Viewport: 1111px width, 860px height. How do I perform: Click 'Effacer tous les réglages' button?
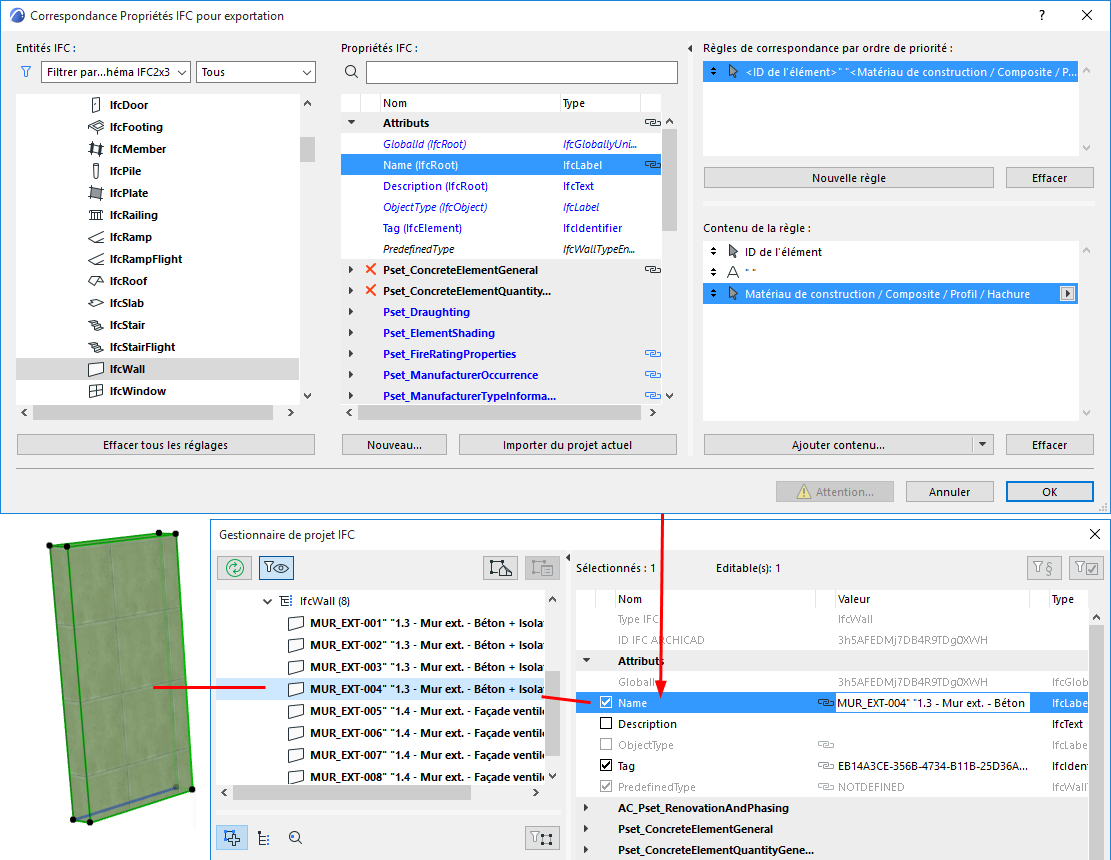coord(166,445)
